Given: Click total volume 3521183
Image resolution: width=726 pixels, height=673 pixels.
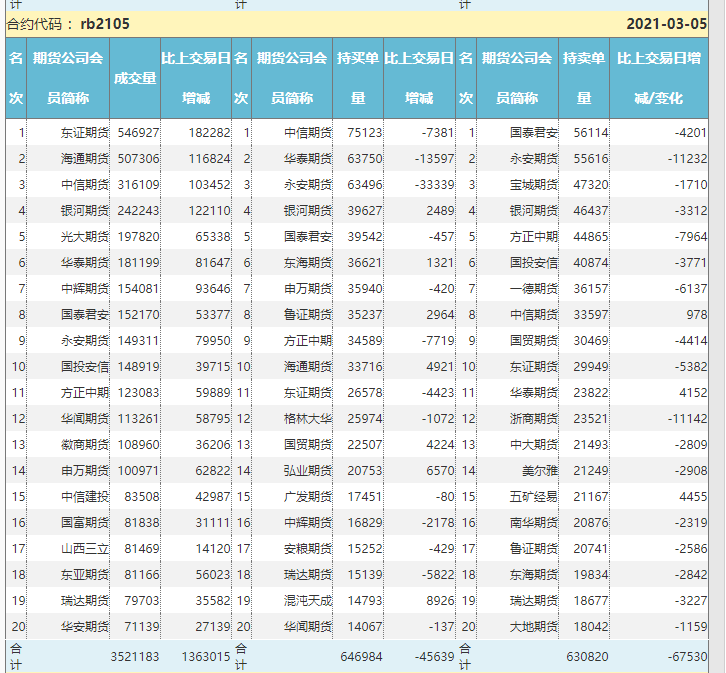Looking at the screenshot, I should (x=135, y=656).
